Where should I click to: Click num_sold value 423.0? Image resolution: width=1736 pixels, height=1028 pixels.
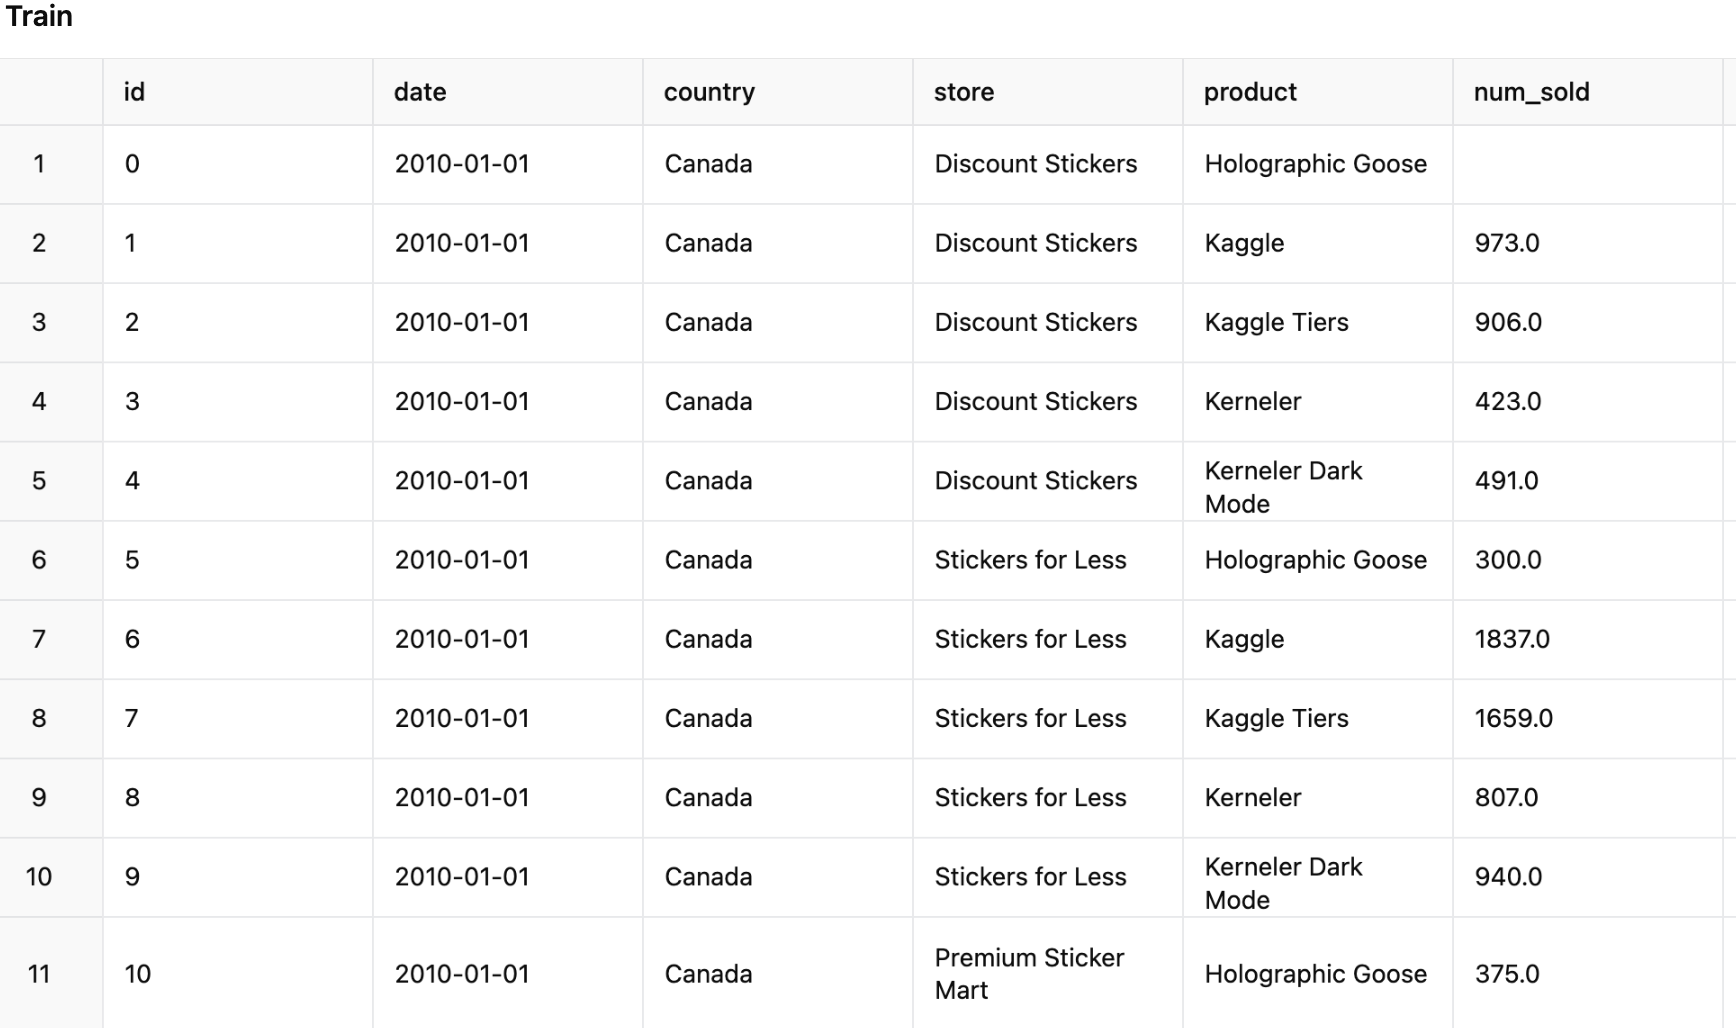(x=1508, y=401)
